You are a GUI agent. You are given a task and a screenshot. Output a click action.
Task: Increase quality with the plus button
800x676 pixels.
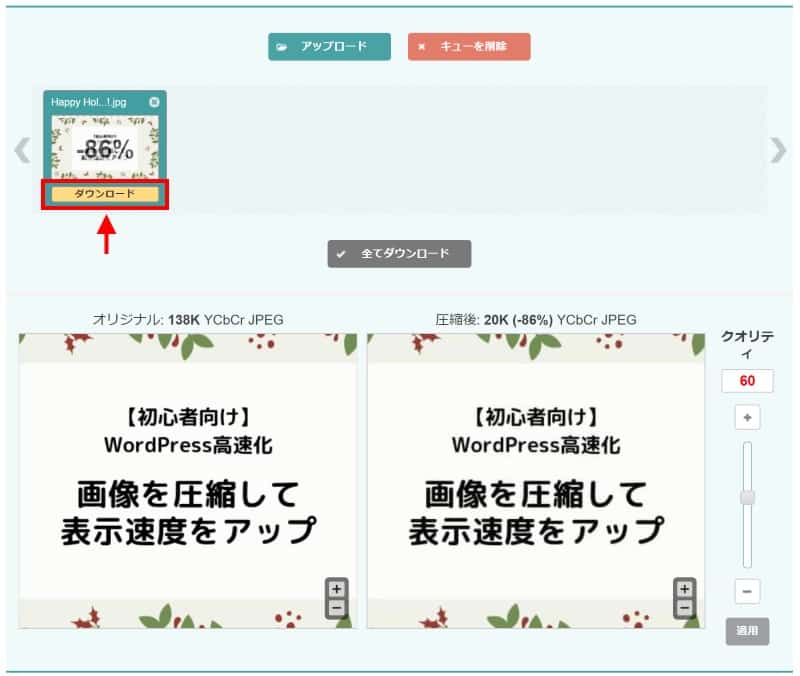click(747, 418)
